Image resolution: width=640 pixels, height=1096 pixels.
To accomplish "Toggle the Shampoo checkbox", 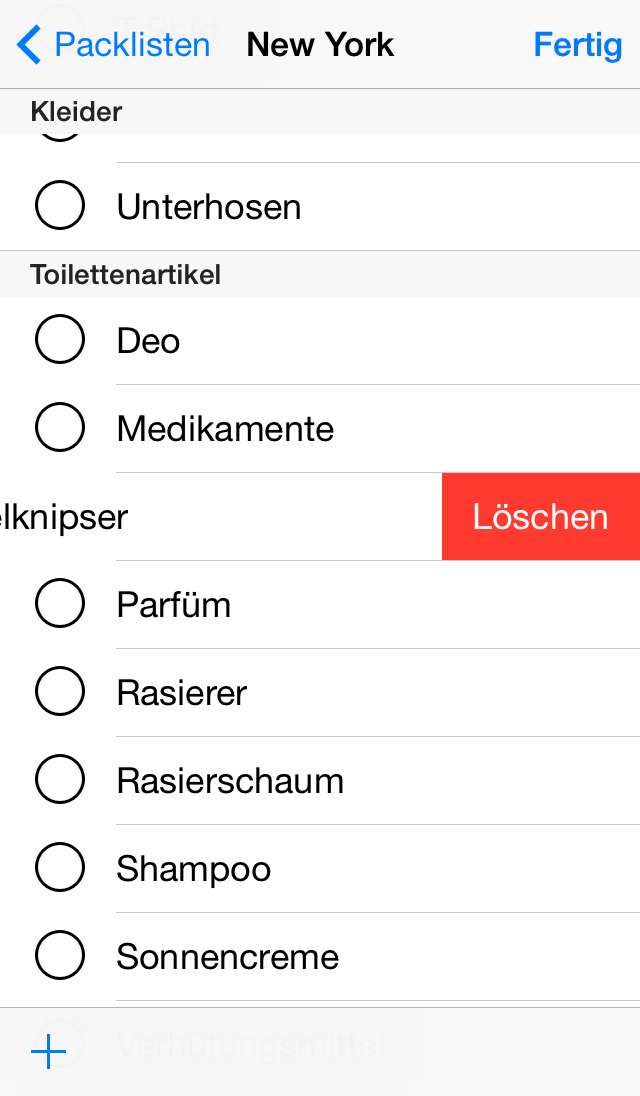I will click(x=60, y=869).
